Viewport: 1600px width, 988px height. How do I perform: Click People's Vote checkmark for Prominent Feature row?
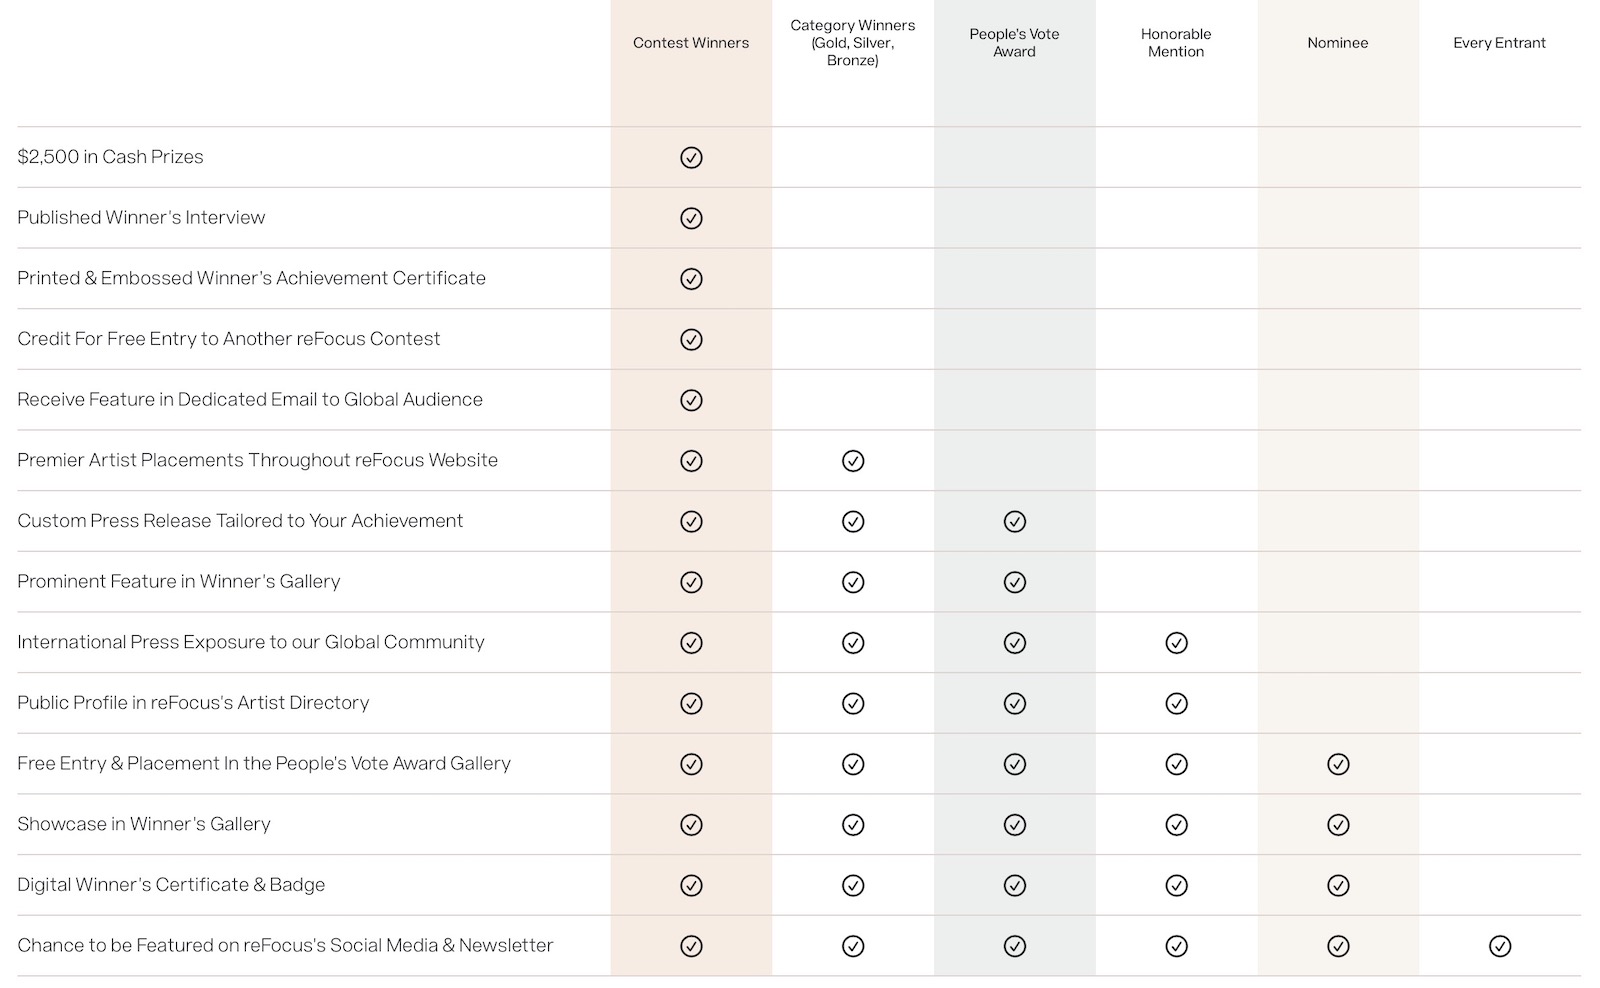[1014, 582]
